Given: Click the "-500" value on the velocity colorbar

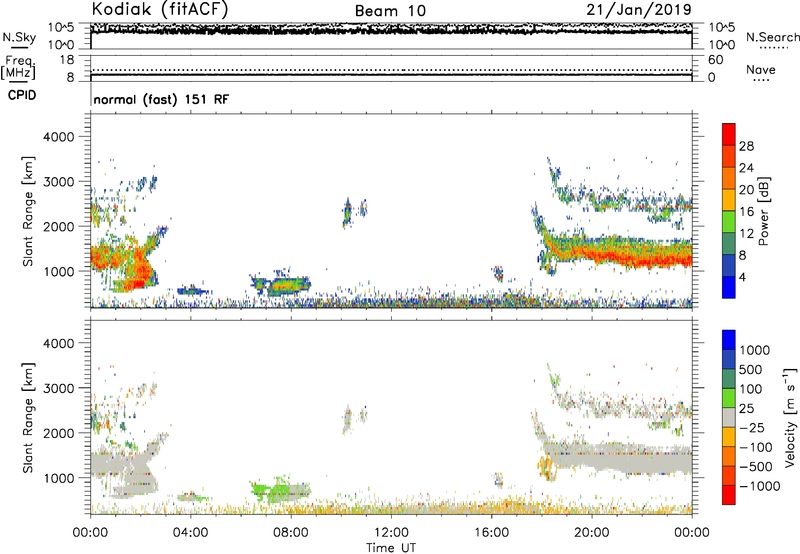Looking at the screenshot, I should (x=756, y=467).
